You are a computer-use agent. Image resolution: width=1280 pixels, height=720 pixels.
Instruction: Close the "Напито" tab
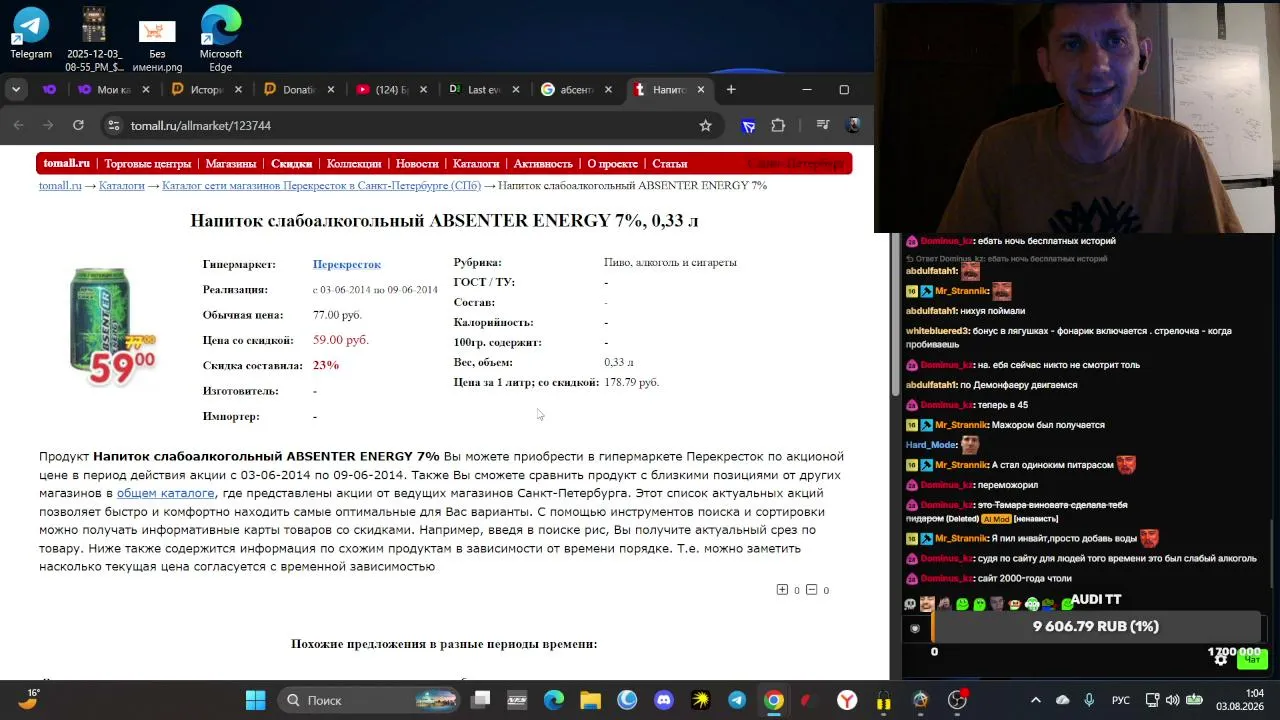(x=701, y=89)
